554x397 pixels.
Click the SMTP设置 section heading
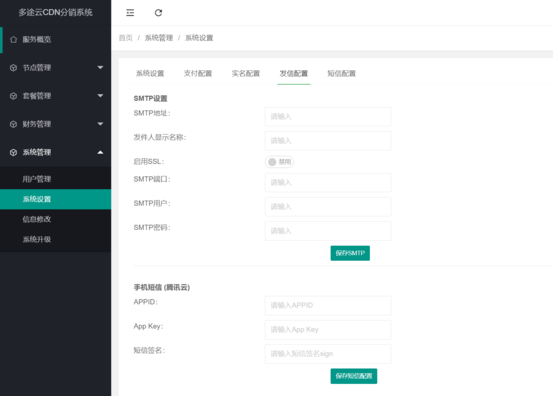(151, 99)
